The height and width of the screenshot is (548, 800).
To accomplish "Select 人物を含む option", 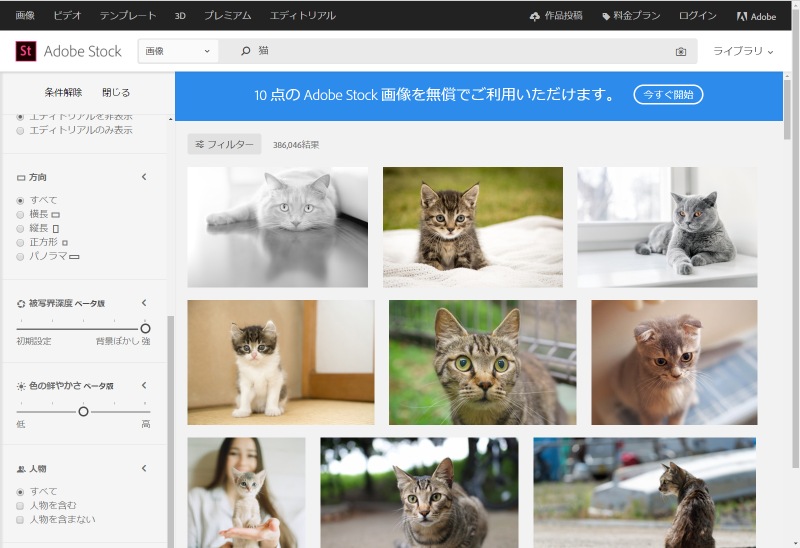I will click(x=20, y=506).
